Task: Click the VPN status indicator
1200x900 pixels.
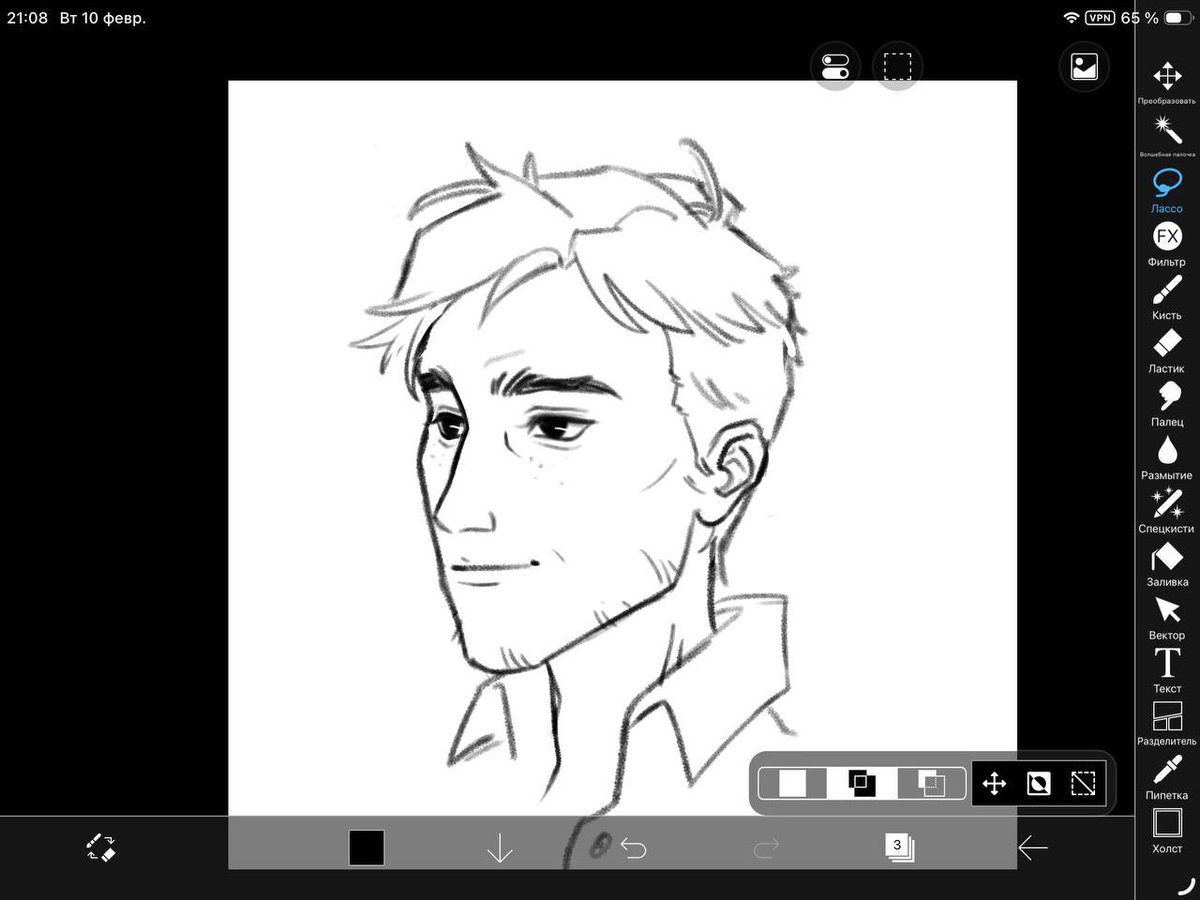Action: click(1100, 18)
